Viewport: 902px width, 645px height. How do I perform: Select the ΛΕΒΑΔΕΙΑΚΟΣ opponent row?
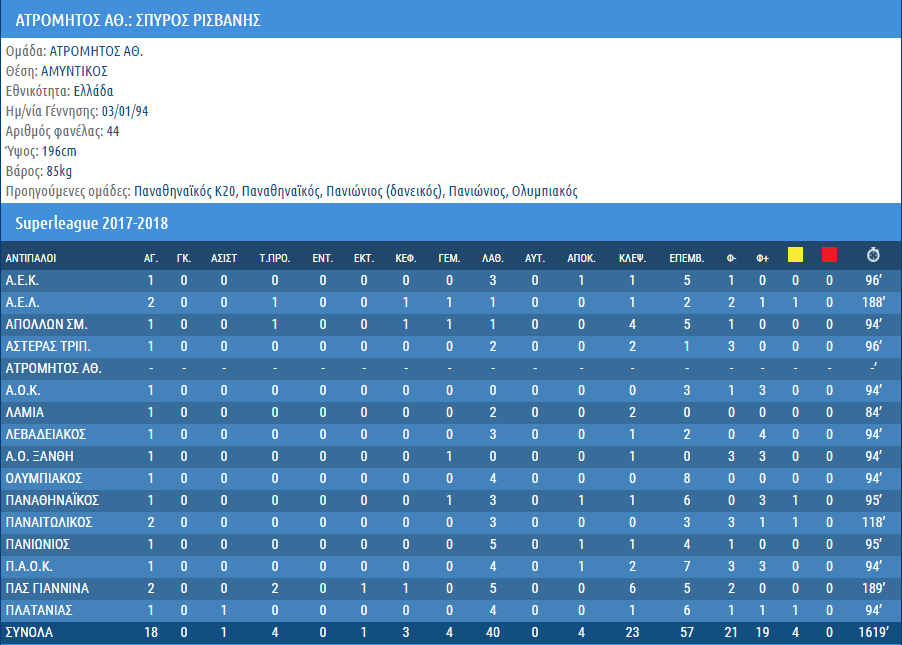(x=451, y=434)
